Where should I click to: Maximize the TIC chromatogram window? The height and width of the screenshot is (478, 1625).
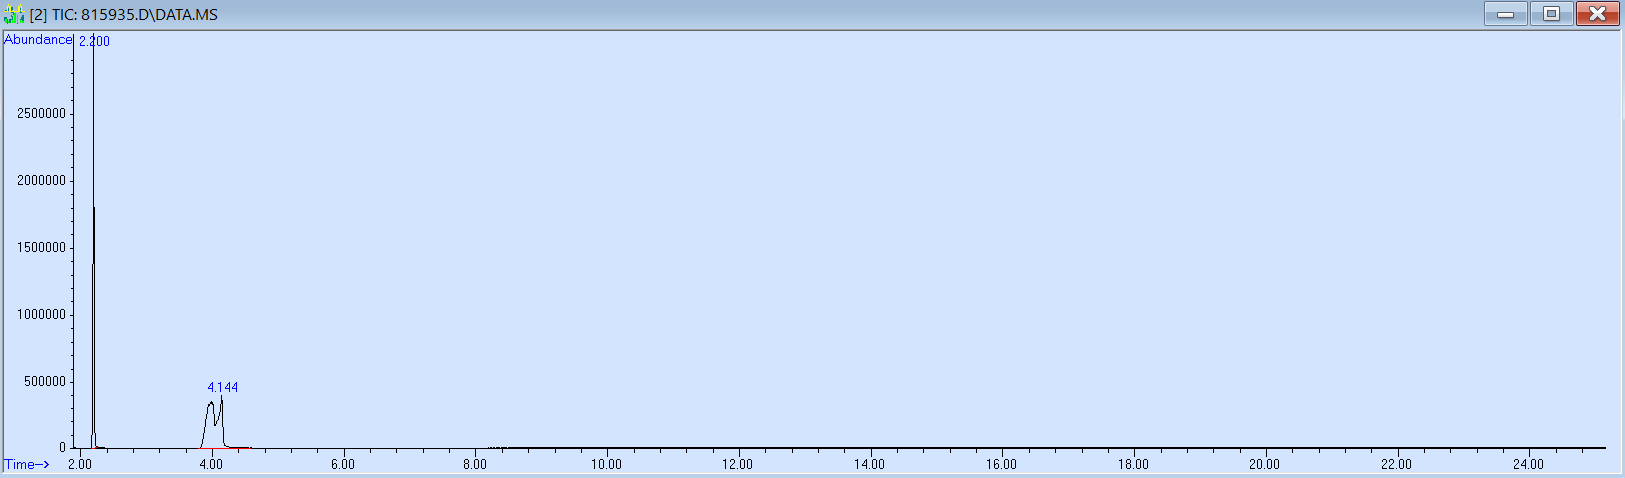(x=1551, y=14)
